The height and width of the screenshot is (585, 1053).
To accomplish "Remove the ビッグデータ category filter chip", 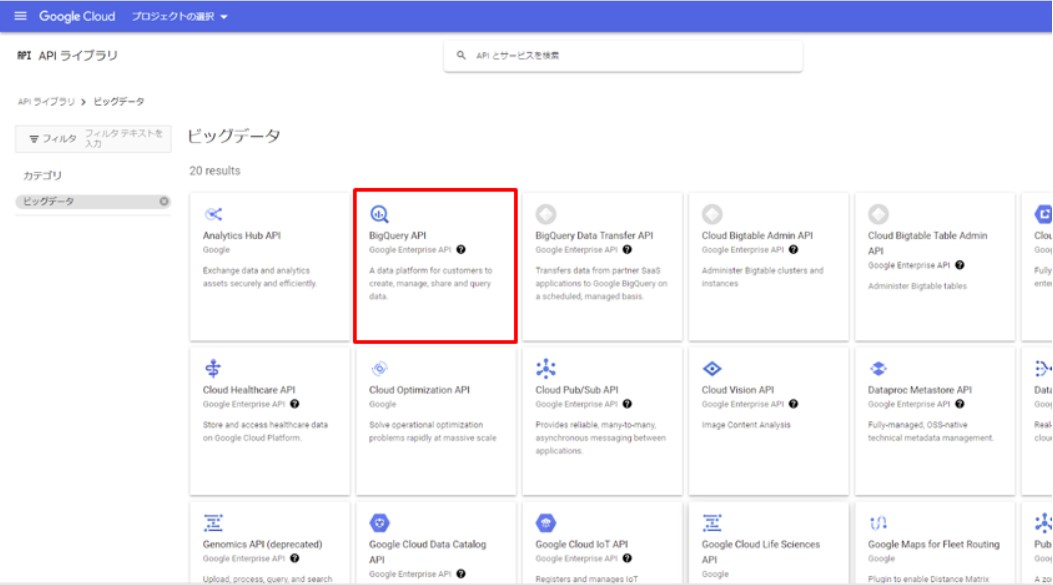I will 164,201.
